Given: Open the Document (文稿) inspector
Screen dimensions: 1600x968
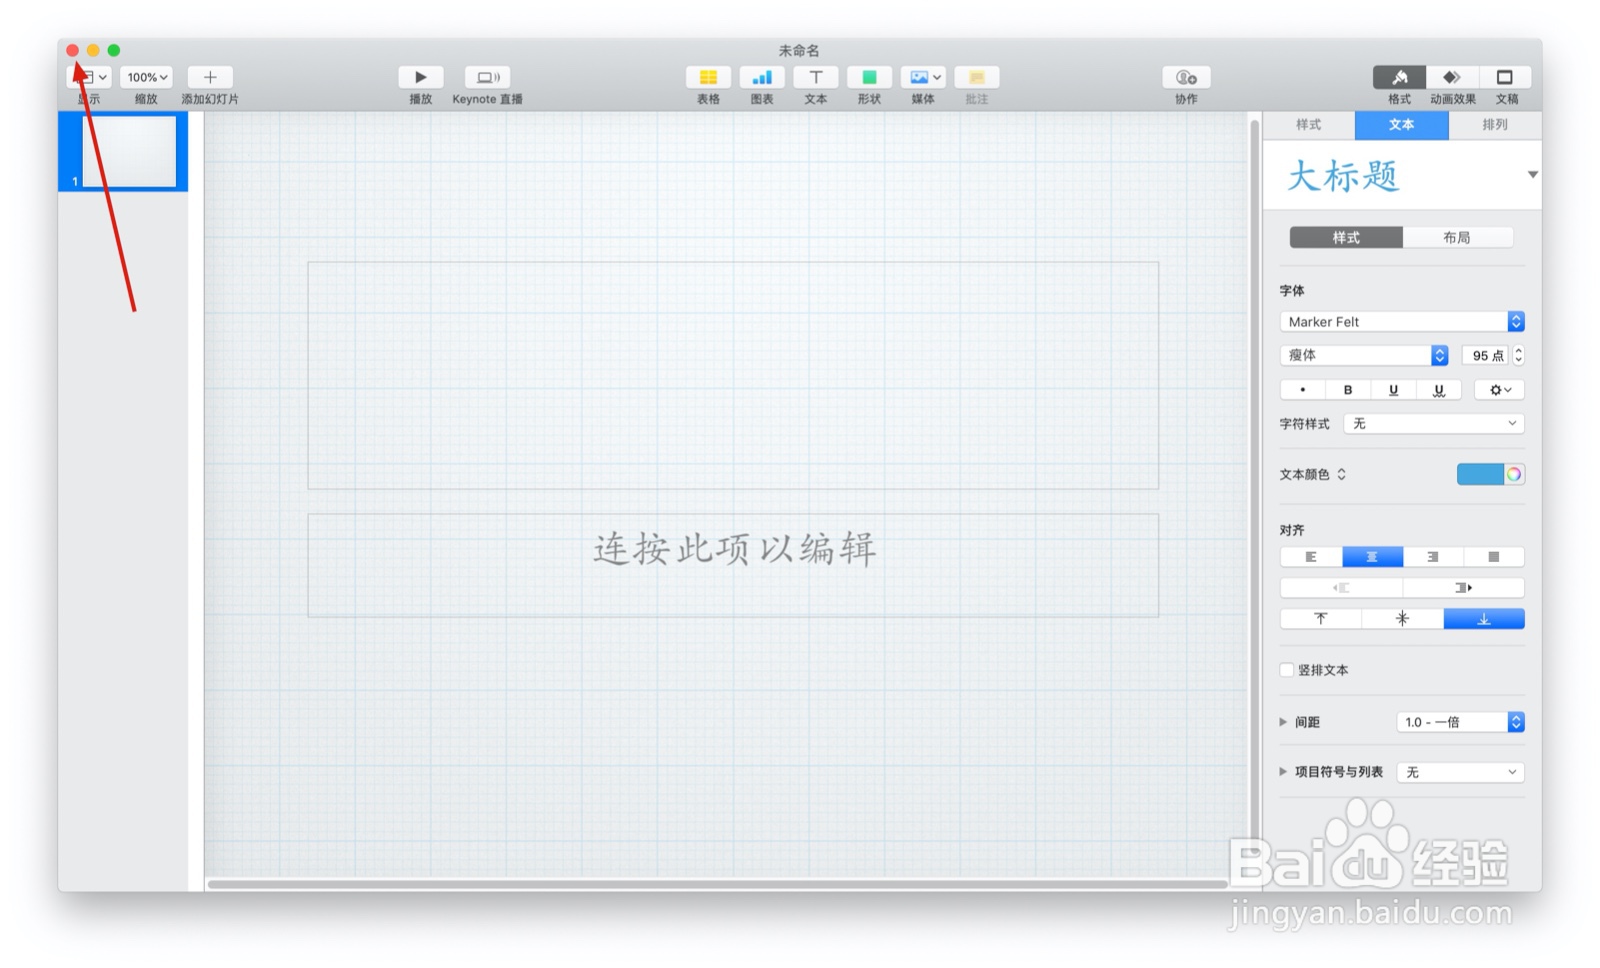Looking at the screenshot, I should (1505, 77).
